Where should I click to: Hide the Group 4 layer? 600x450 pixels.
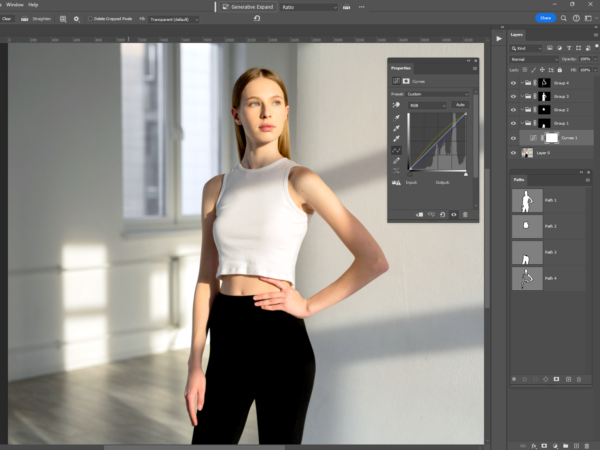click(513, 83)
